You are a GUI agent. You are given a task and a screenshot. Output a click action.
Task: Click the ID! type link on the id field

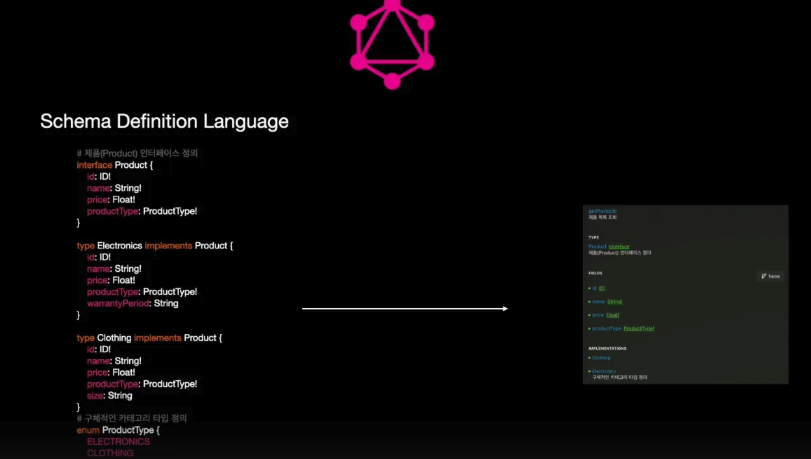click(602, 288)
